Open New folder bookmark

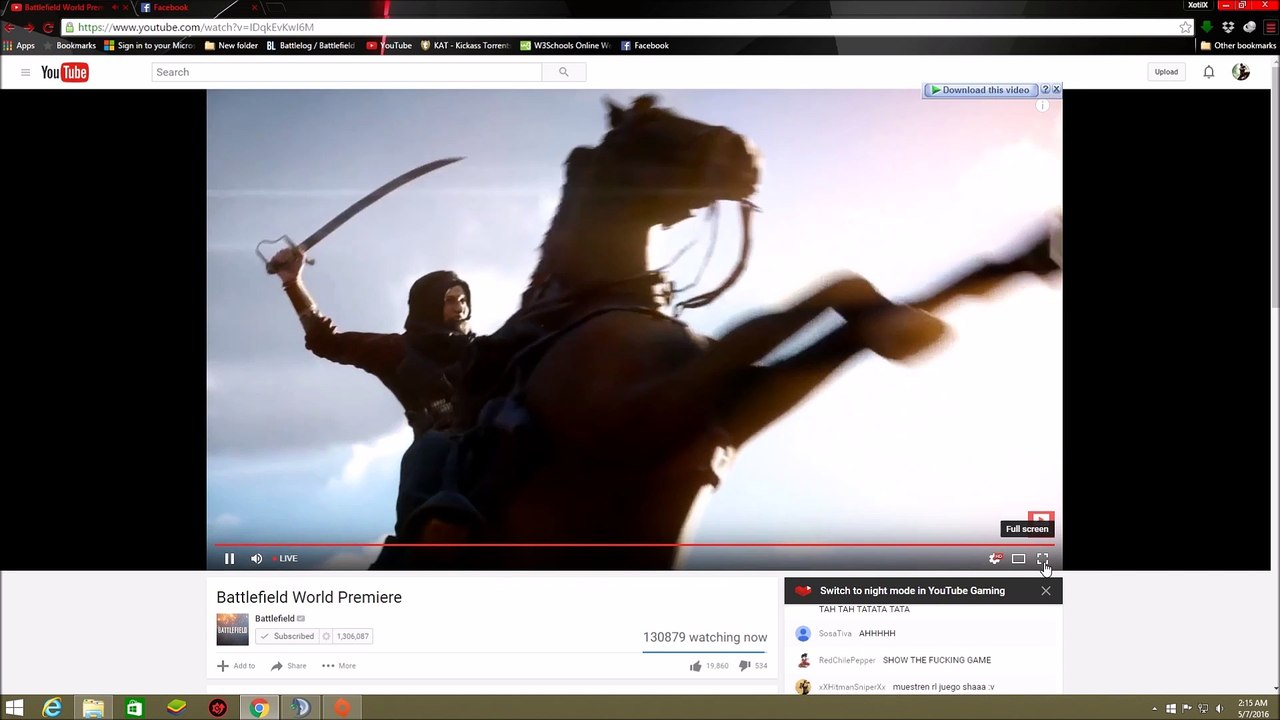[x=231, y=45]
